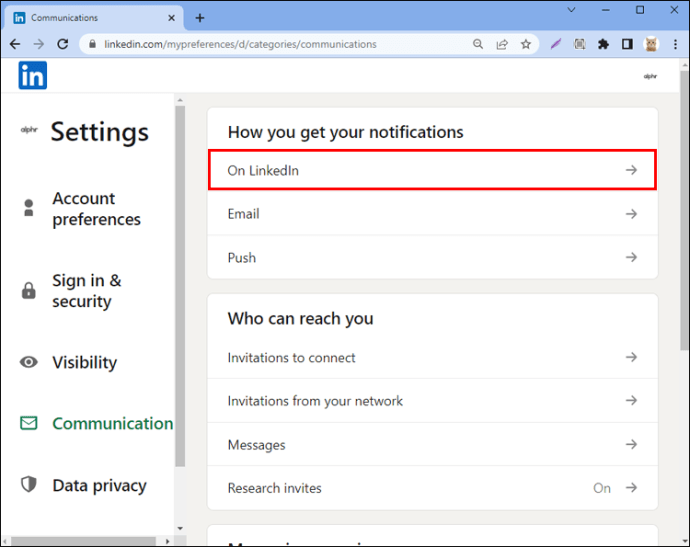Select Visibility in settings sidebar
The height and width of the screenshot is (547, 690).
[x=84, y=363]
